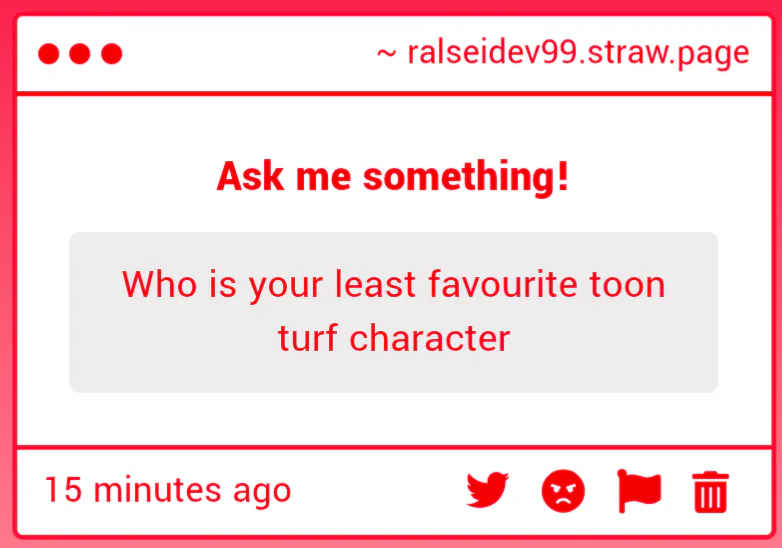782x548 pixels.
Task: Delete the question using the trash icon
Action: (711, 492)
